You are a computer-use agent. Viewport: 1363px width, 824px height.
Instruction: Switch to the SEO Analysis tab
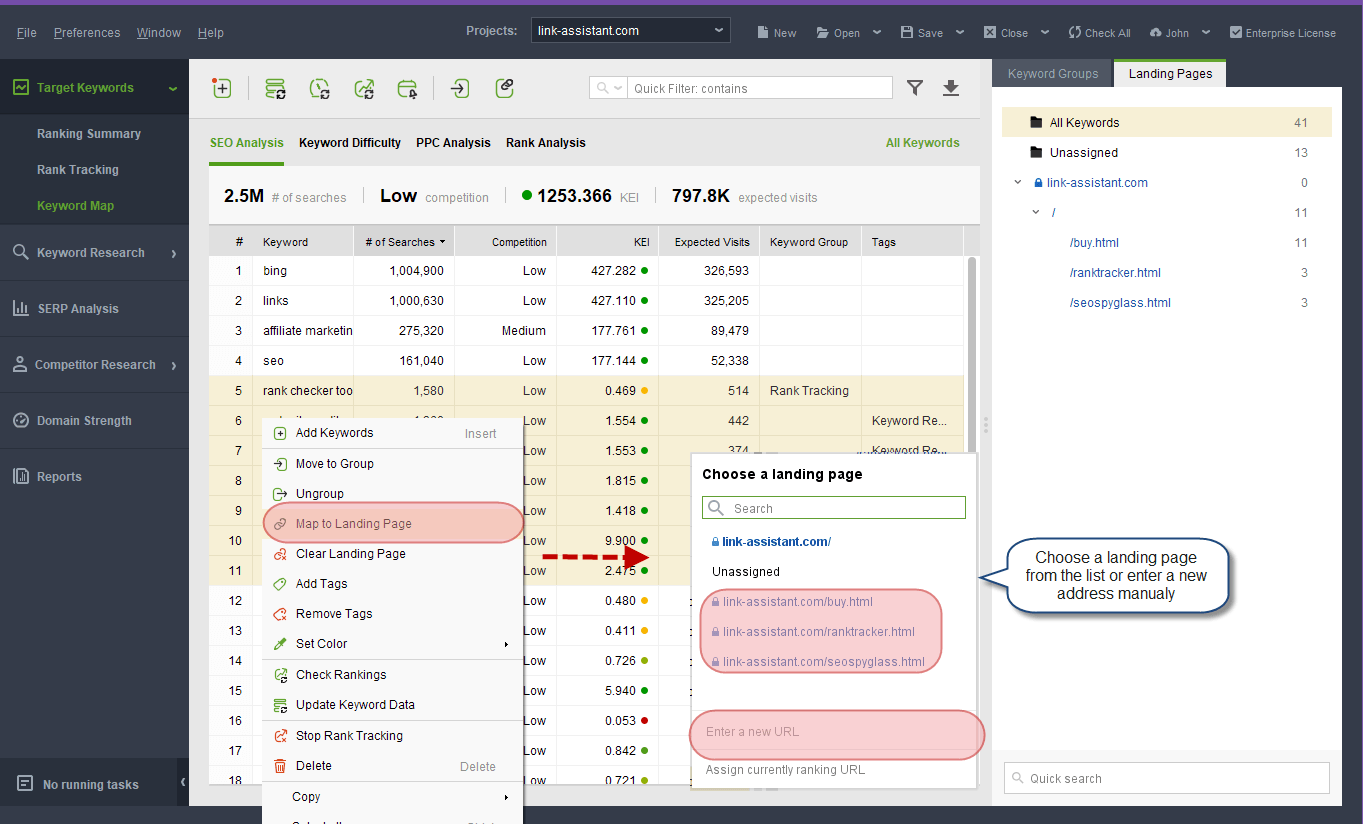pyautogui.click(x=247, y=143)
